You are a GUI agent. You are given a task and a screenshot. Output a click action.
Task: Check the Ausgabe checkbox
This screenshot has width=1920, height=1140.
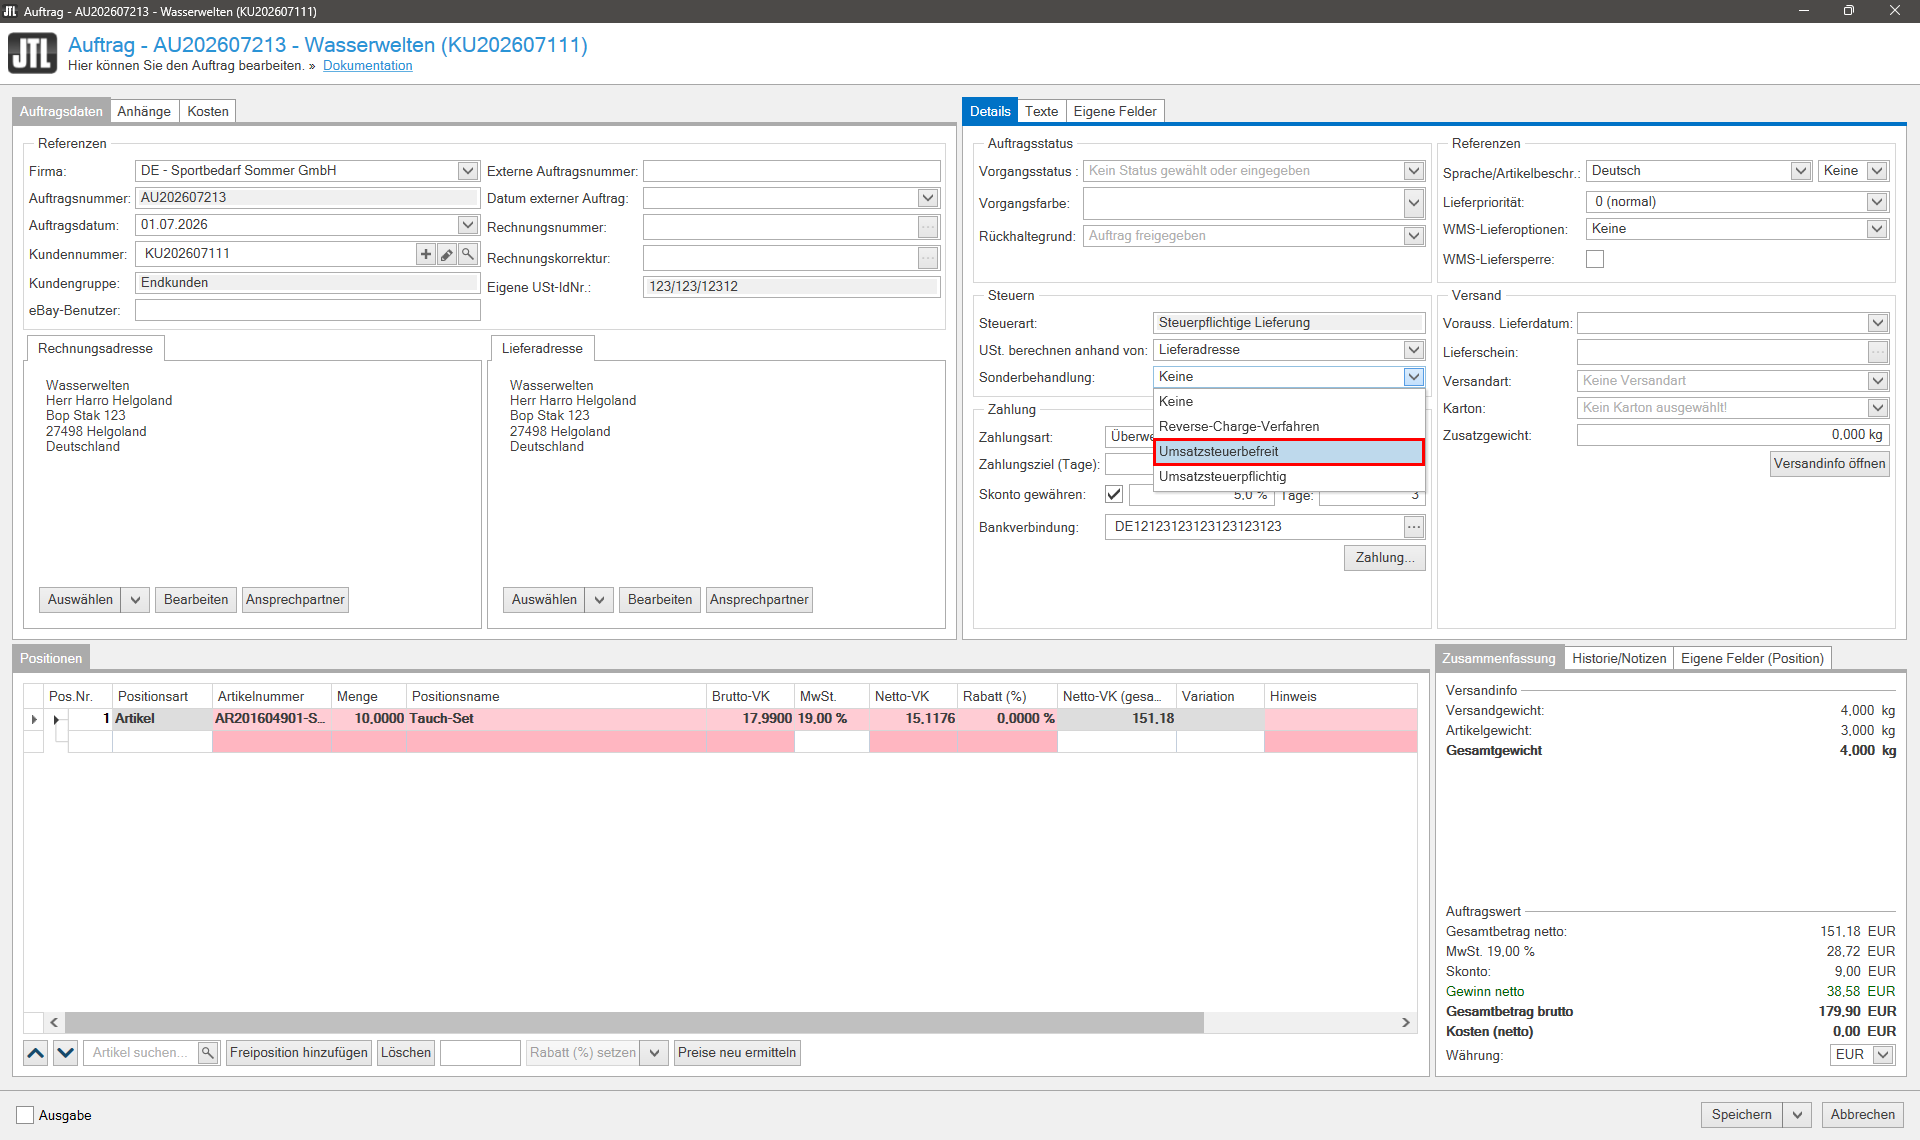25,1115
